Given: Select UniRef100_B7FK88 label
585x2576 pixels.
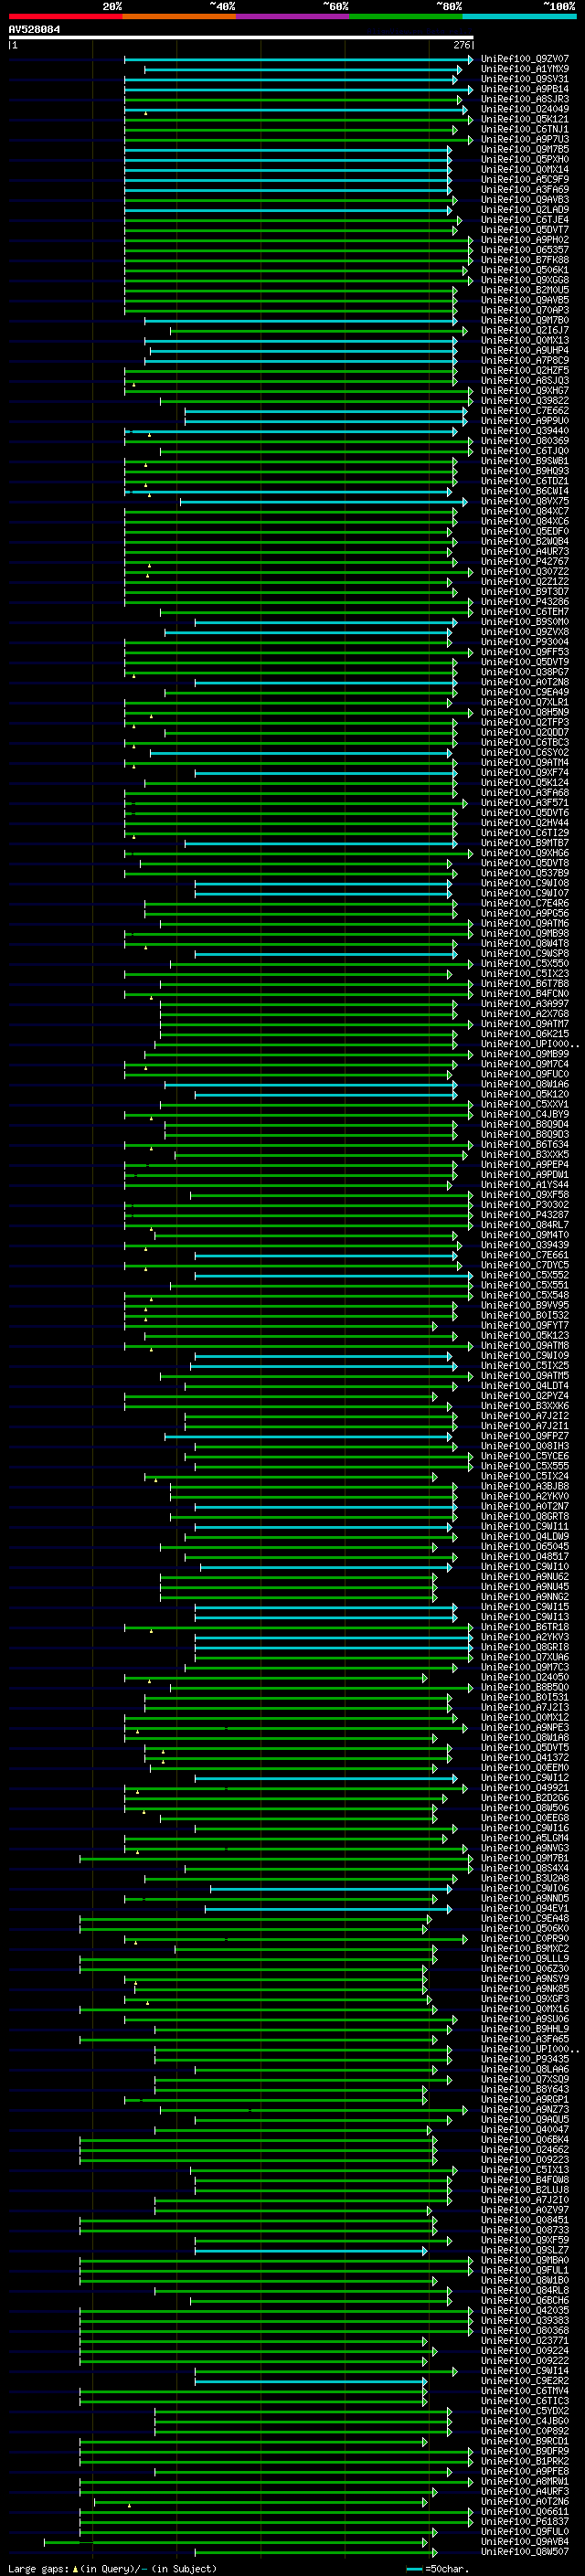Looking at the screenshot, I should (x=525, y=260).
